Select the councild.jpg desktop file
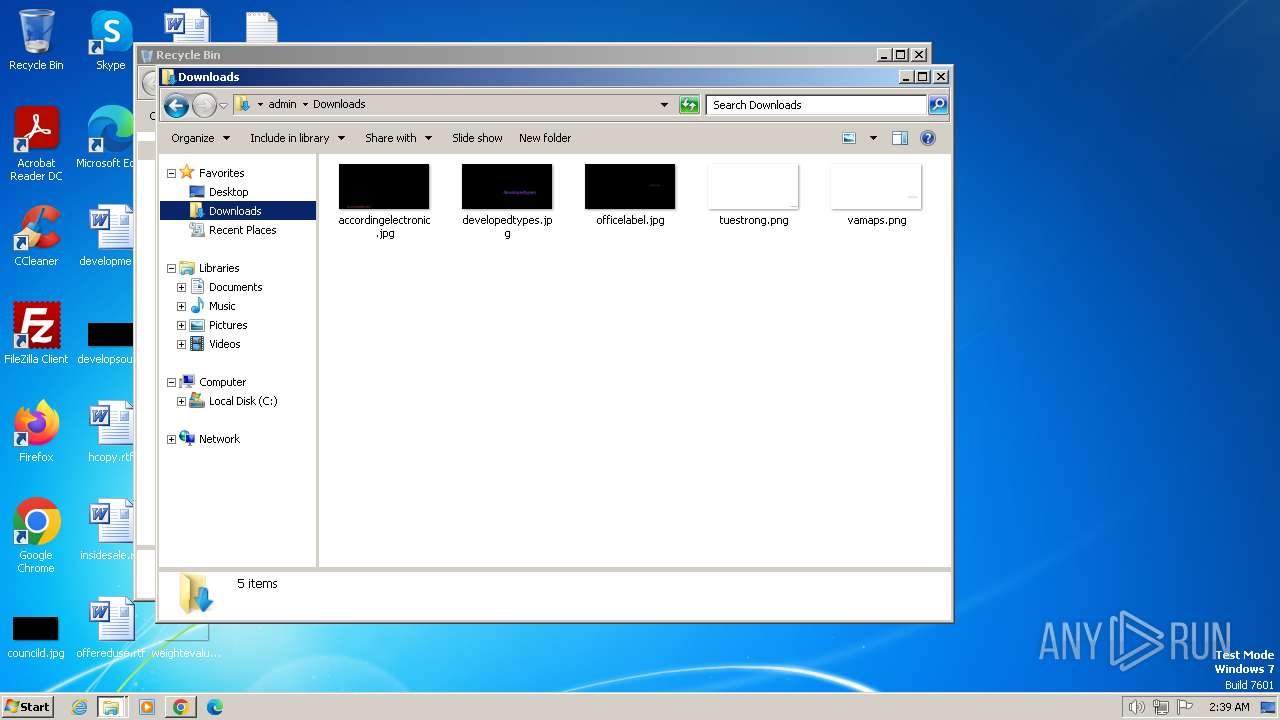 [36, 636]
